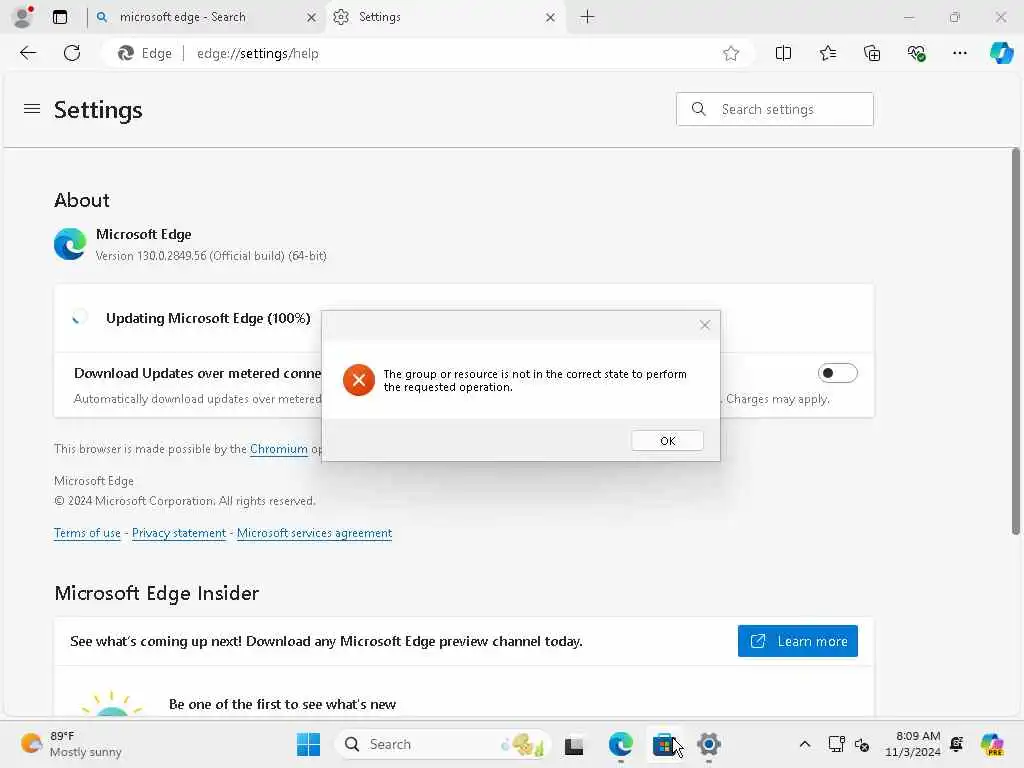
Task: Open Microsoft services agreement link
Action: coord(314,533)
